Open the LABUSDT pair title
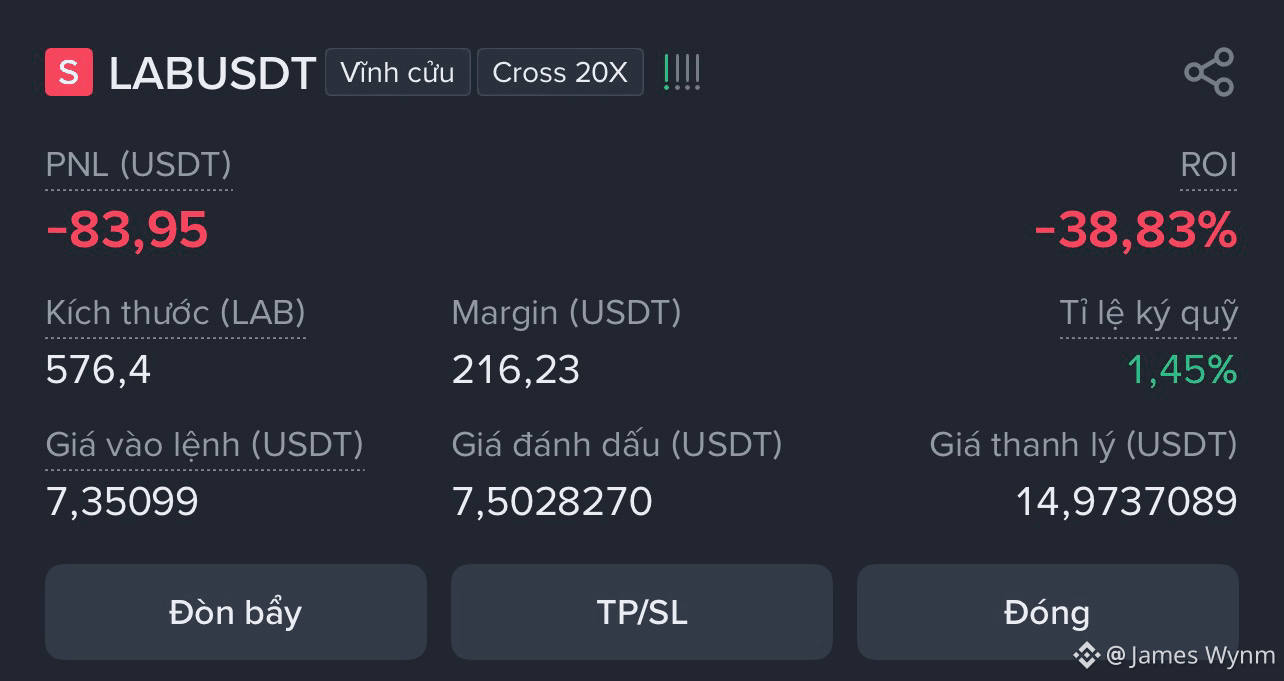 [212, 73]
